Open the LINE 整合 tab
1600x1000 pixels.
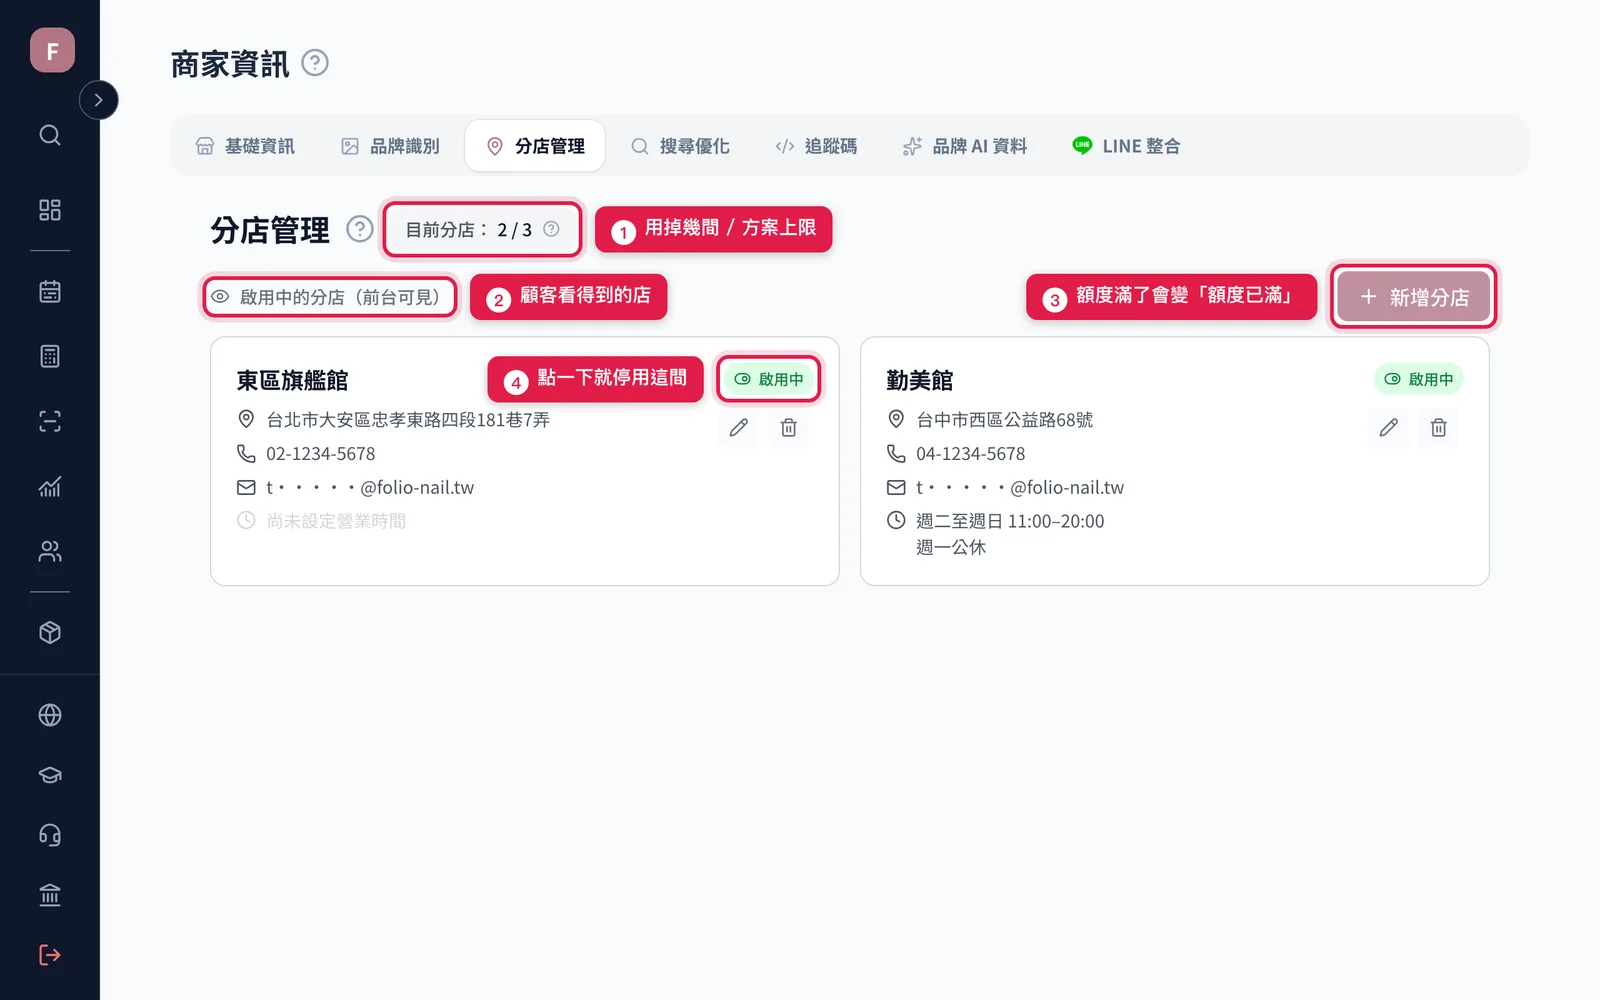click(x=1126, y=146)
